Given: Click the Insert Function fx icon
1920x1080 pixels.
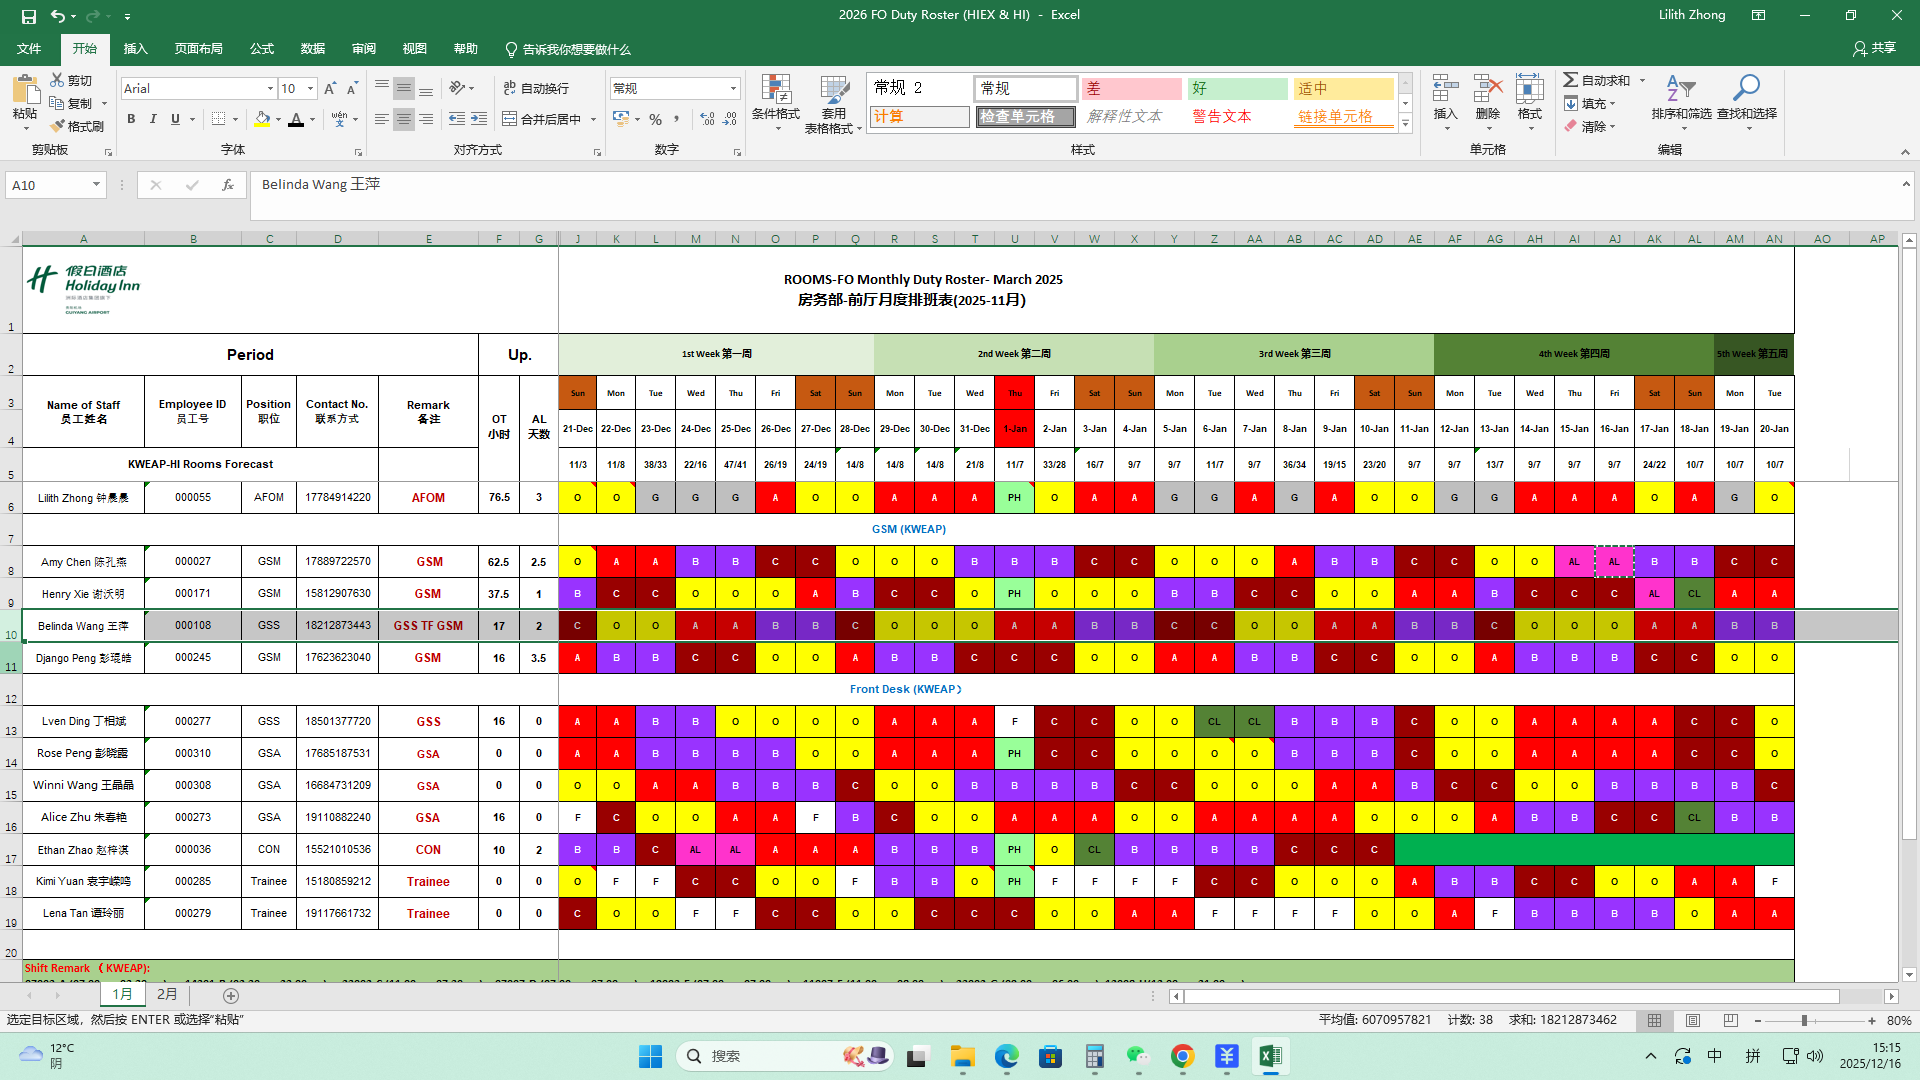Looking at the screenshot, I should (x=228, y=185).
